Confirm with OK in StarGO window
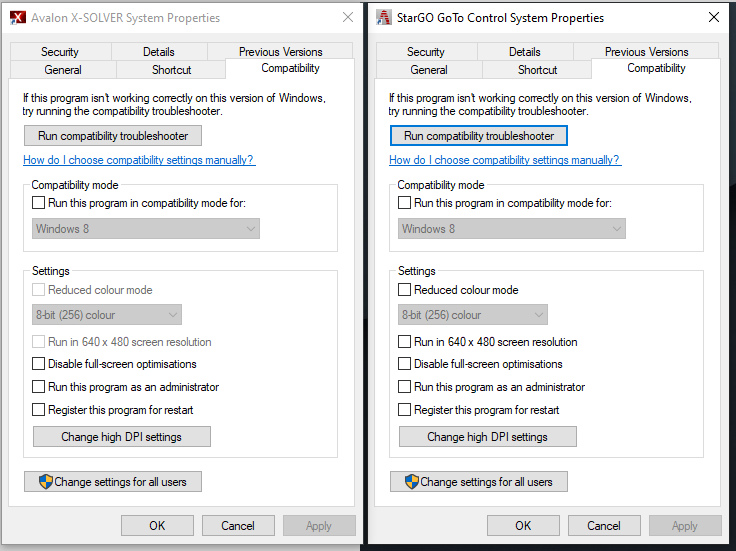The height and width of the screenshot is (551, 736). point(523,526)
